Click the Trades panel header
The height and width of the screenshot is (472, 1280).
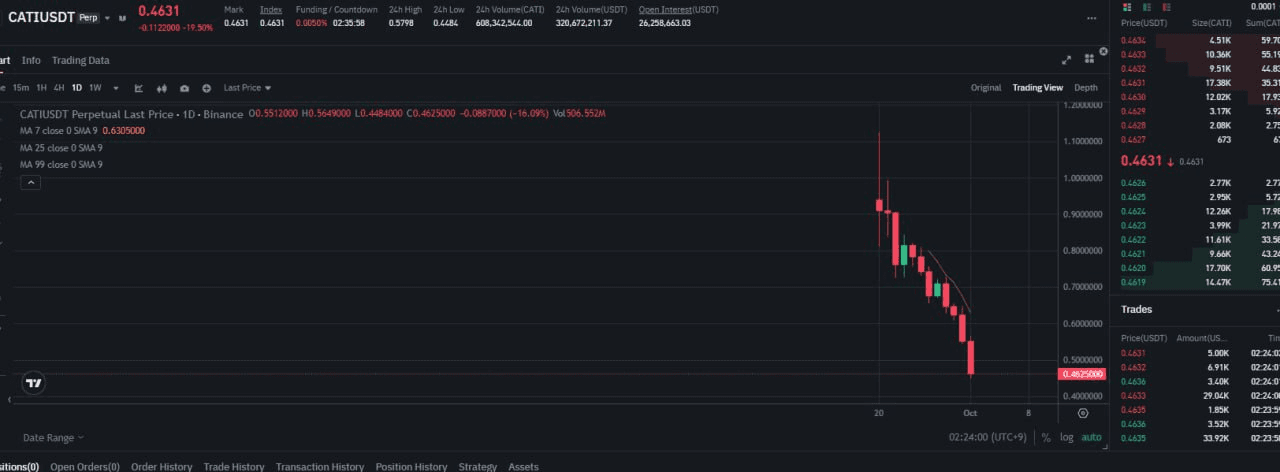click(x=1136, y=310)
